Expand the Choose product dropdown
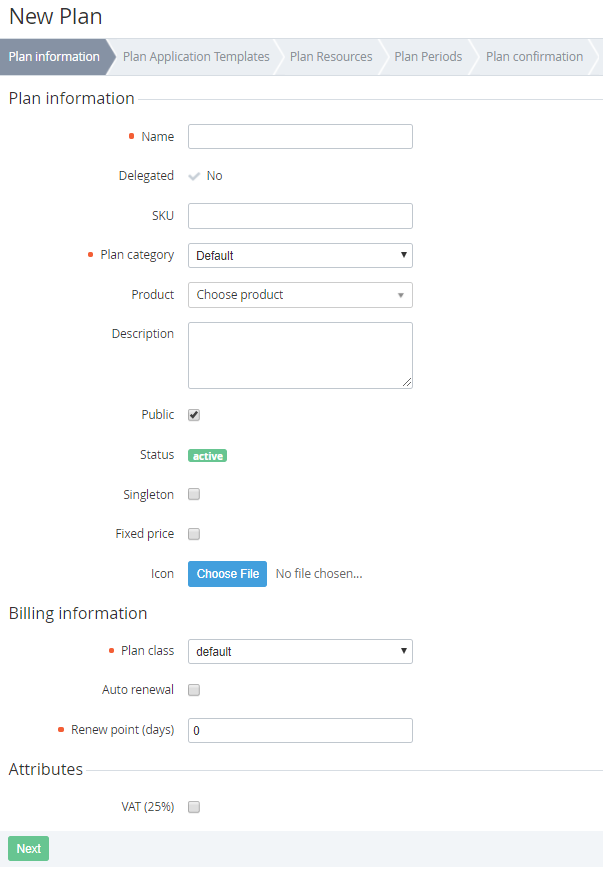Image resolution: width=603 pixels, height=871 pixels. 300,295
